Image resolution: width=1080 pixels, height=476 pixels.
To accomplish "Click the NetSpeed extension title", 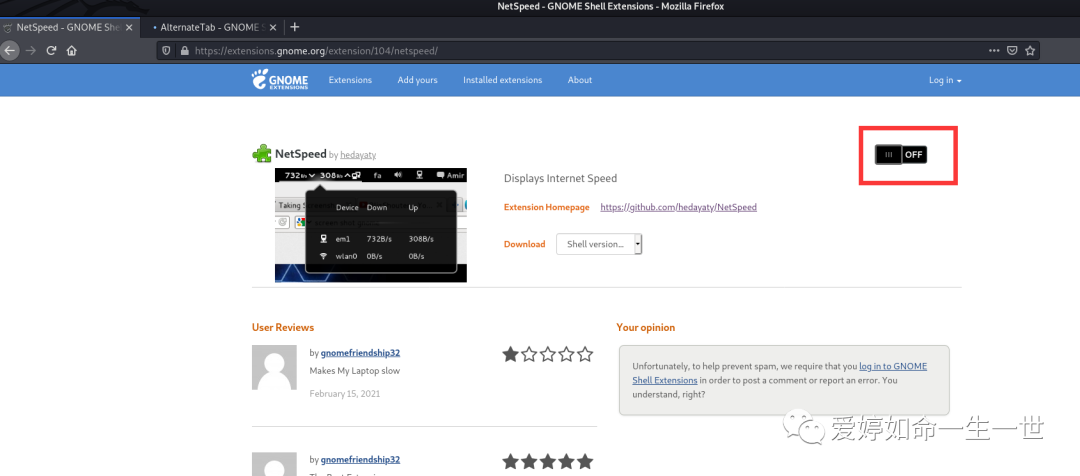I will pos(300,154).
